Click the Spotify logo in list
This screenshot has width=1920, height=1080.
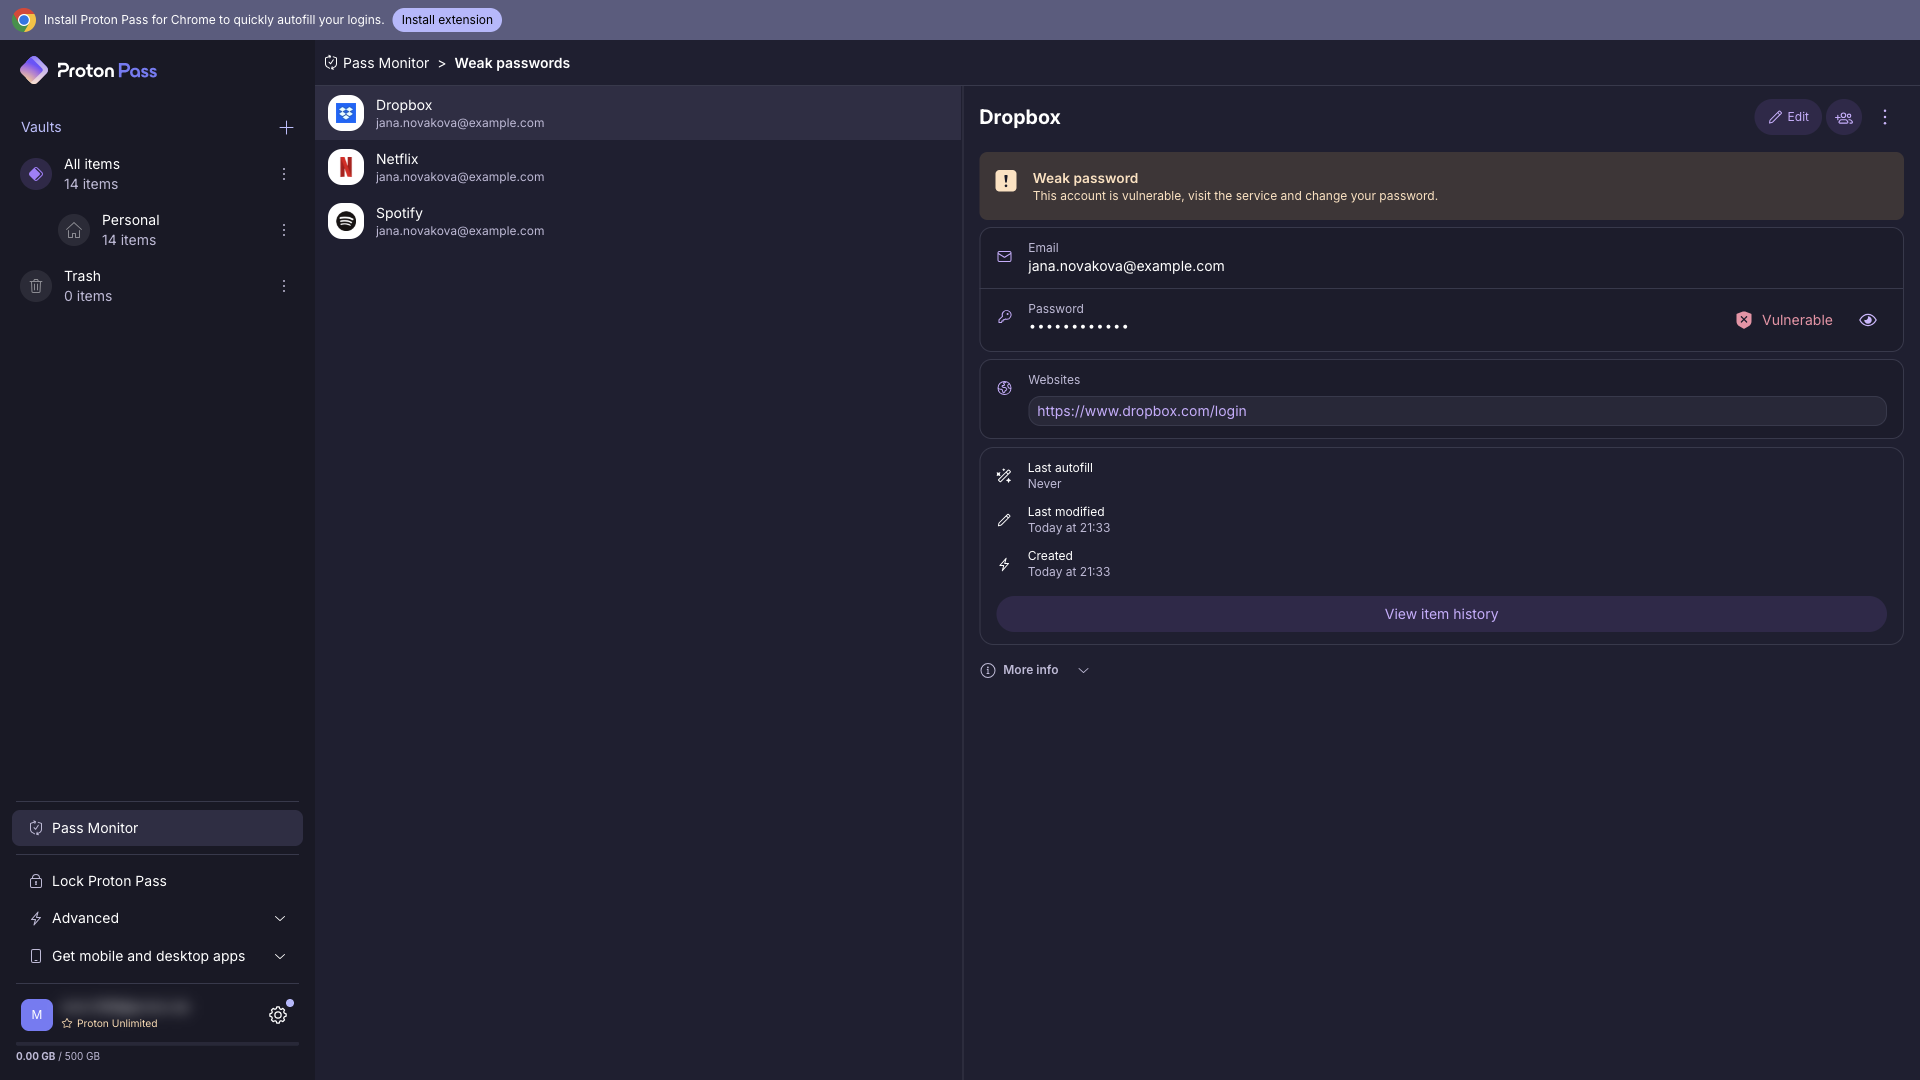pyautogui.click(x=346, y=221)
